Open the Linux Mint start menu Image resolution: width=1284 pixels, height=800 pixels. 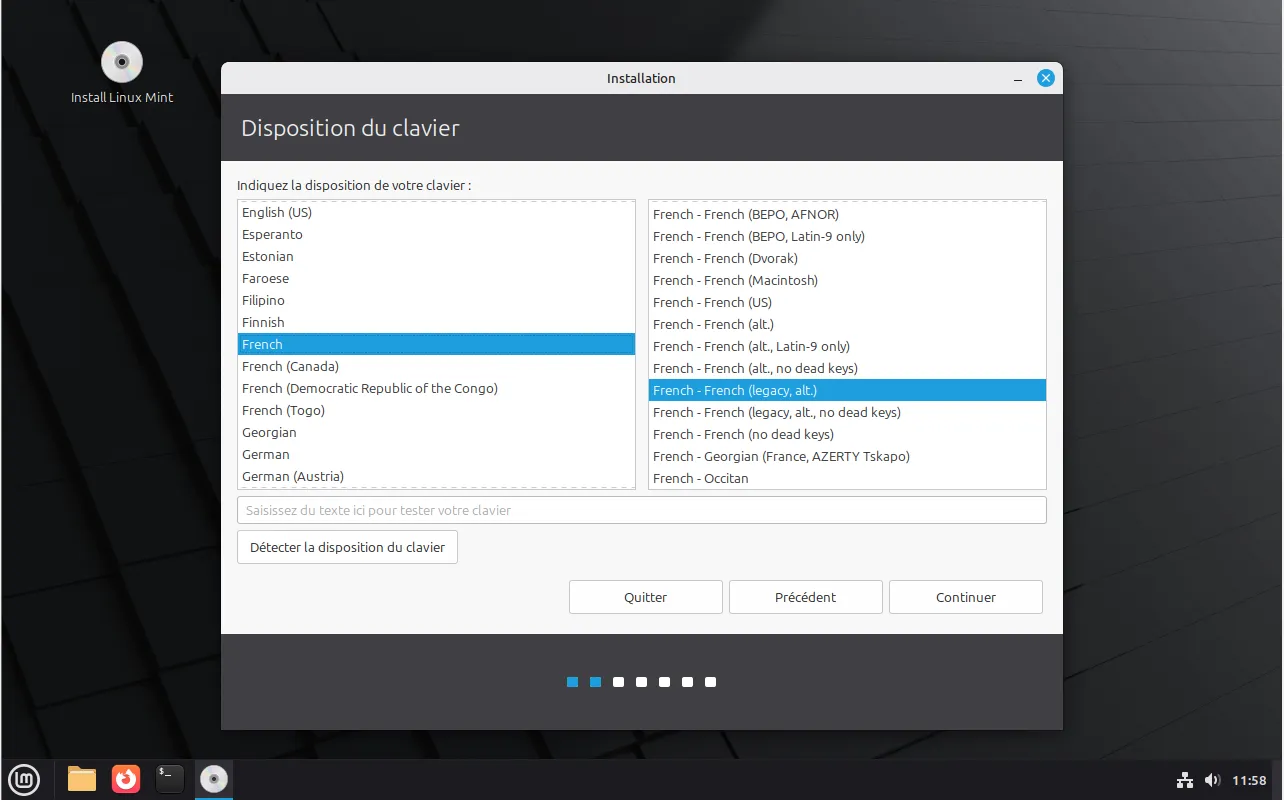(24, 779)
